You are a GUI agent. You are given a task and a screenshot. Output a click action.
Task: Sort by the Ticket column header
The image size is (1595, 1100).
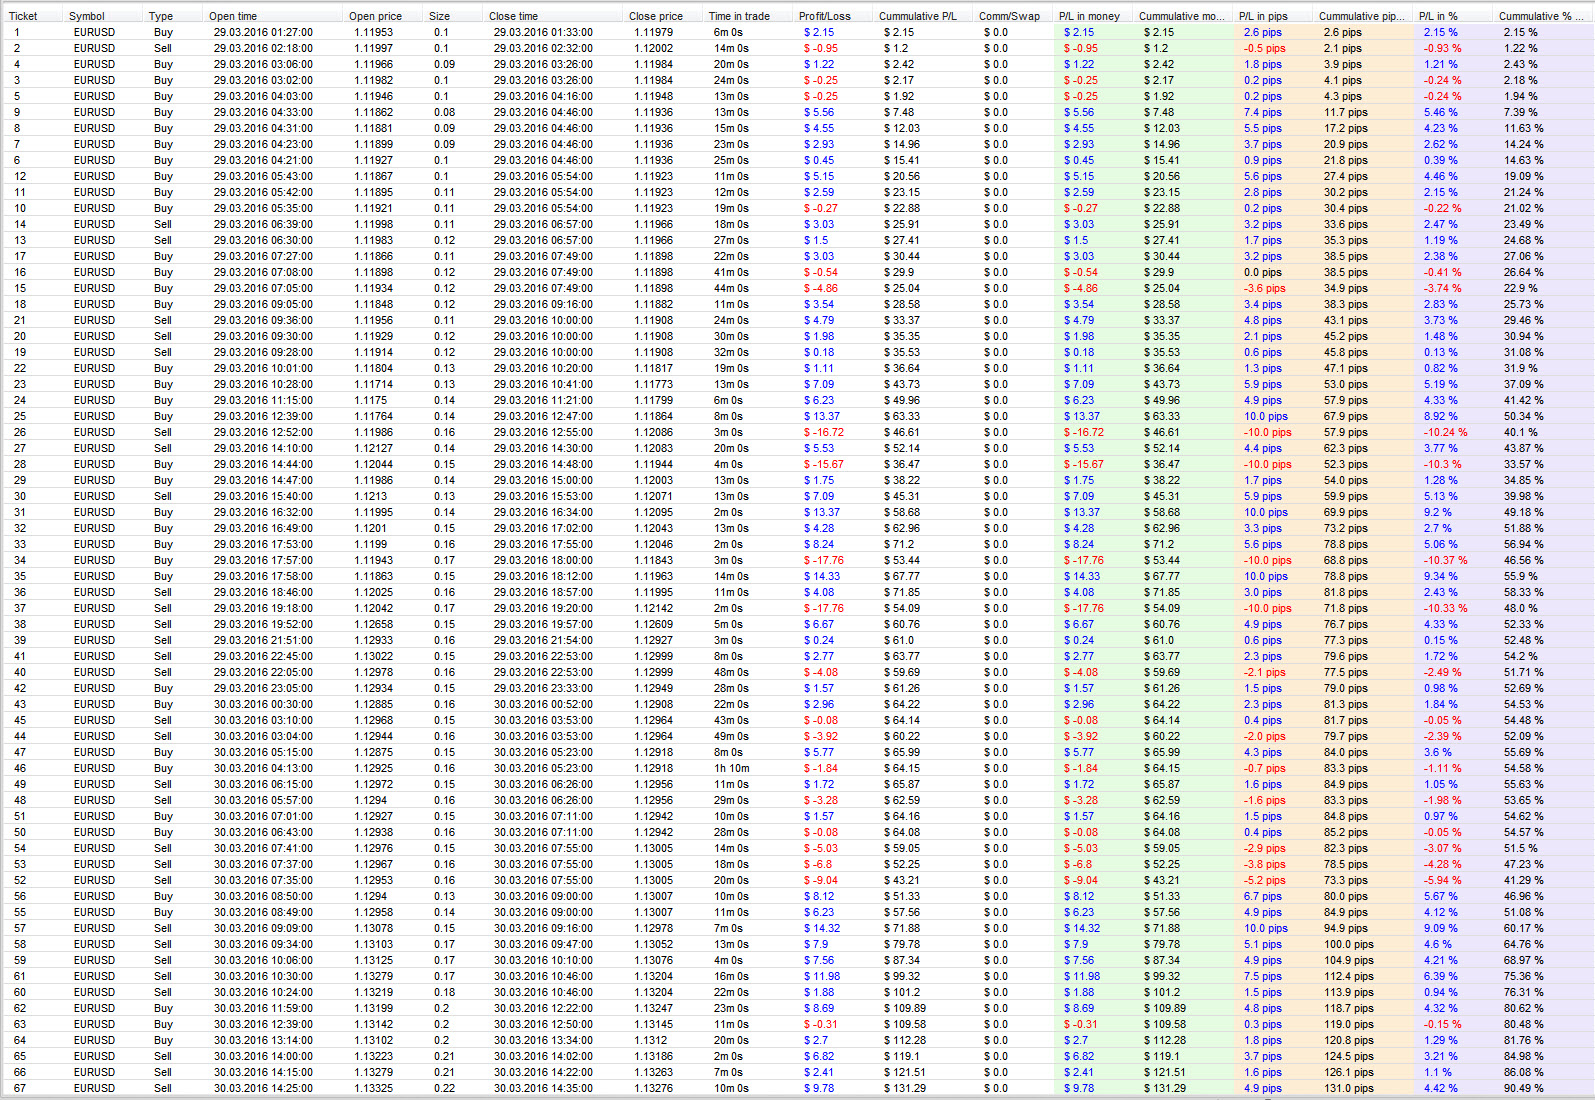[23, 16]
